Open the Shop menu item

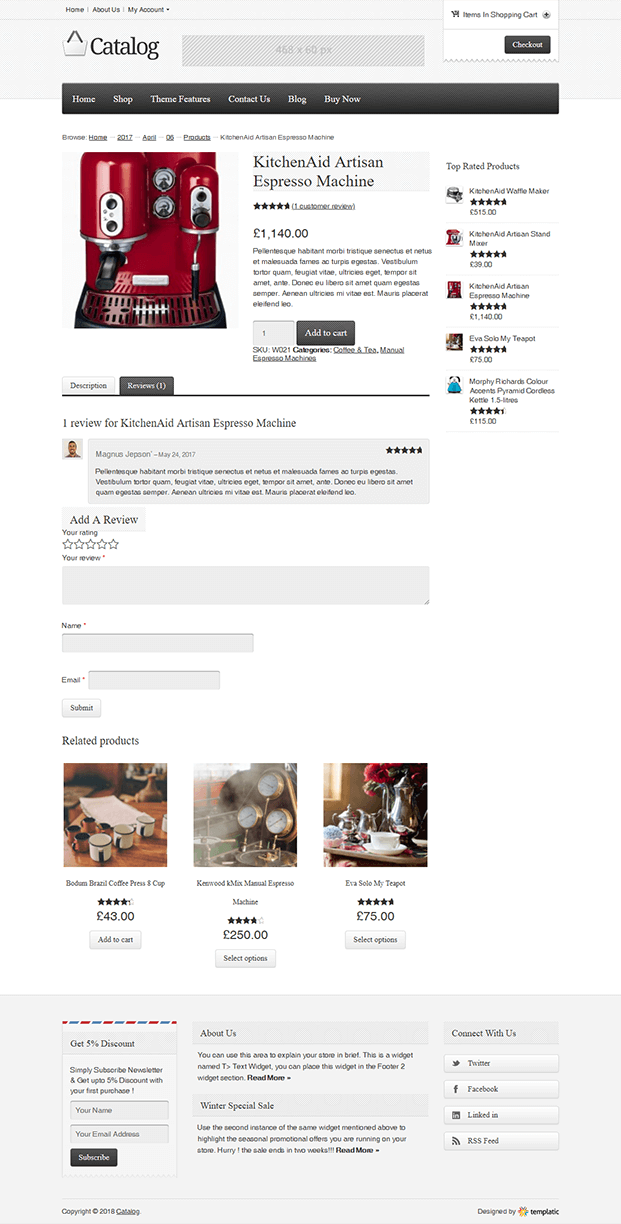[x=123, y=99]
